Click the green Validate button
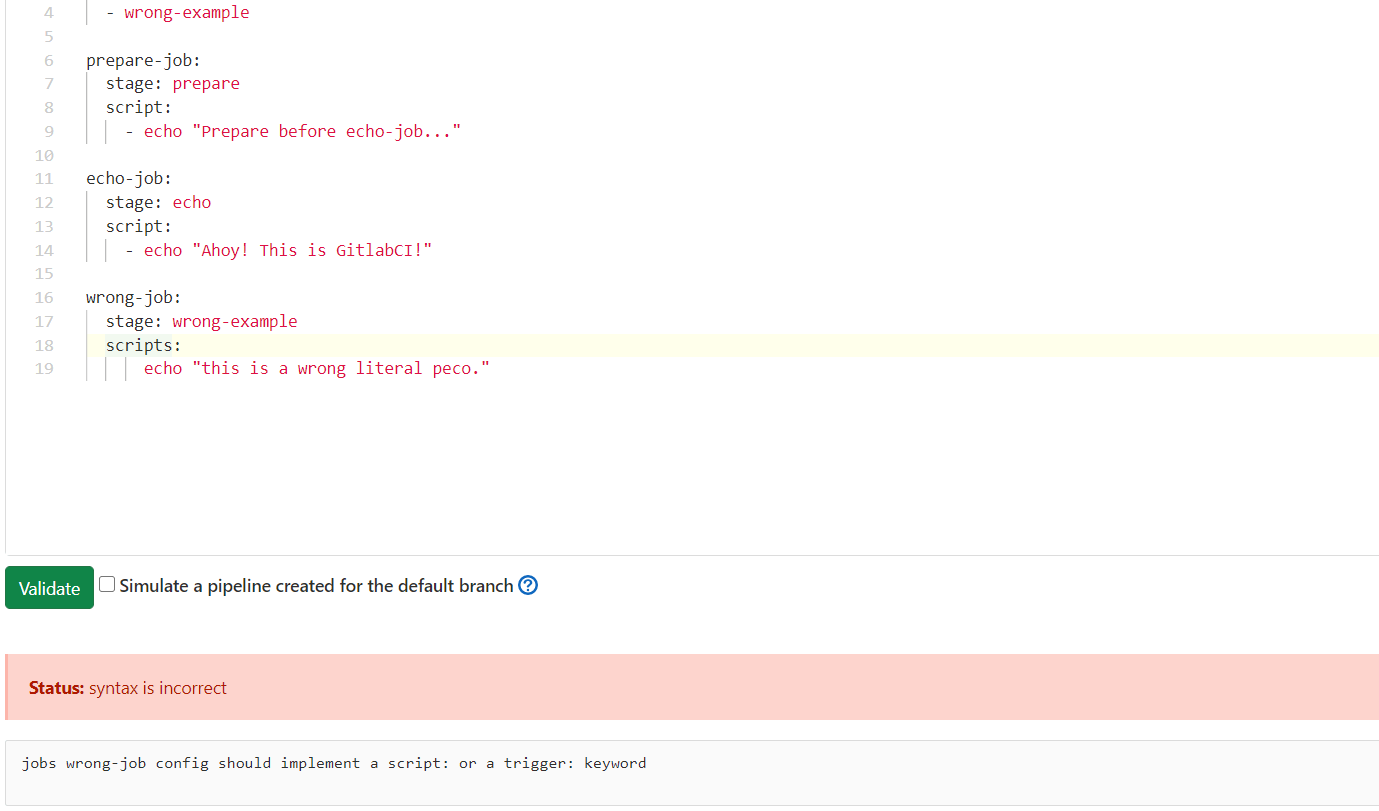1379x811 pixels. coord(49,588)
